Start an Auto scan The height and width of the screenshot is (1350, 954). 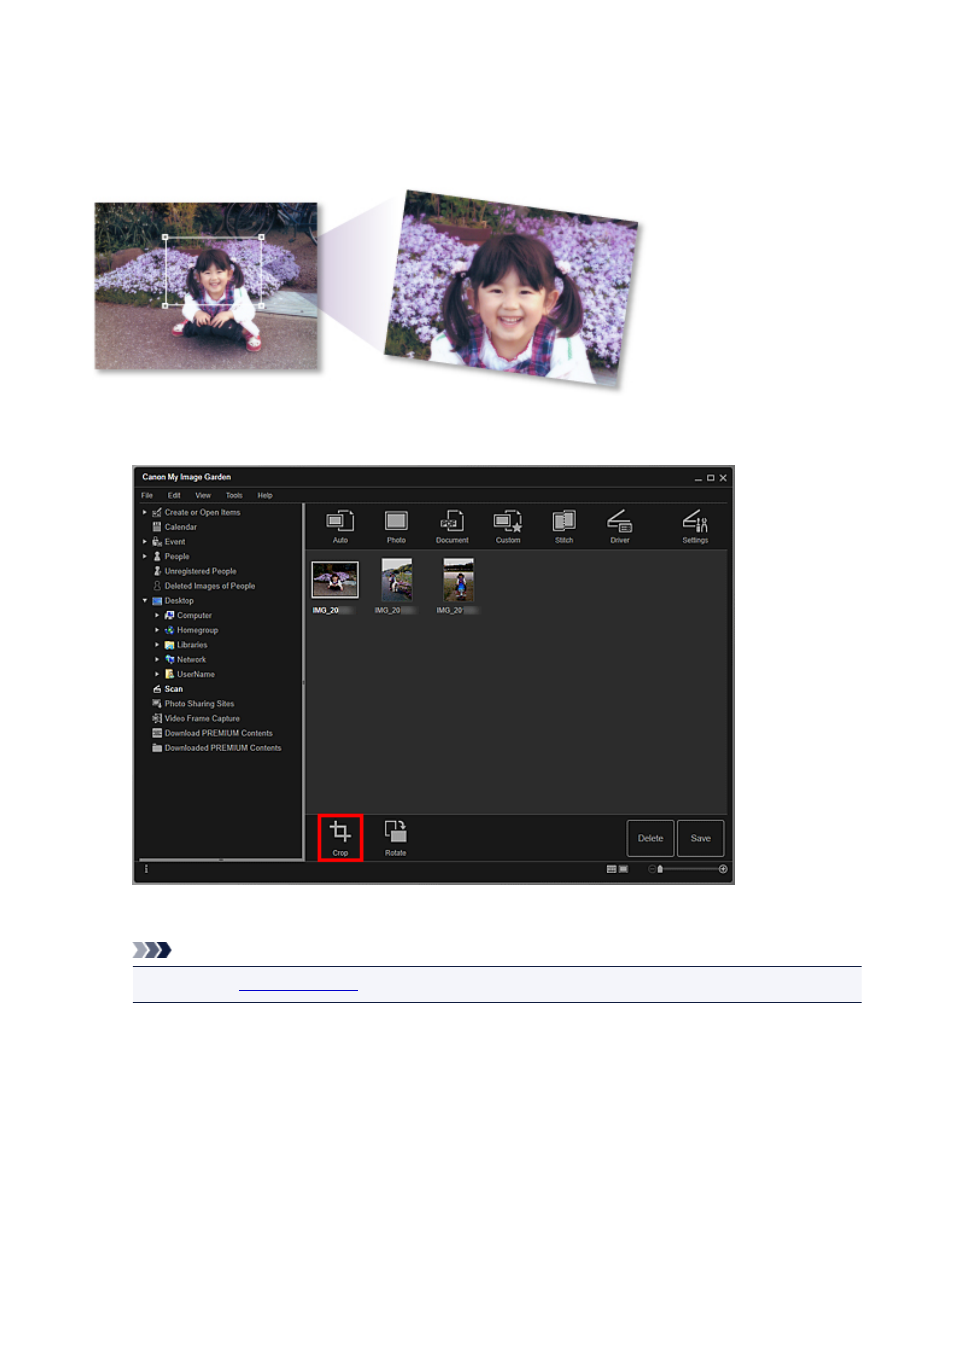(x=340, y=526)
